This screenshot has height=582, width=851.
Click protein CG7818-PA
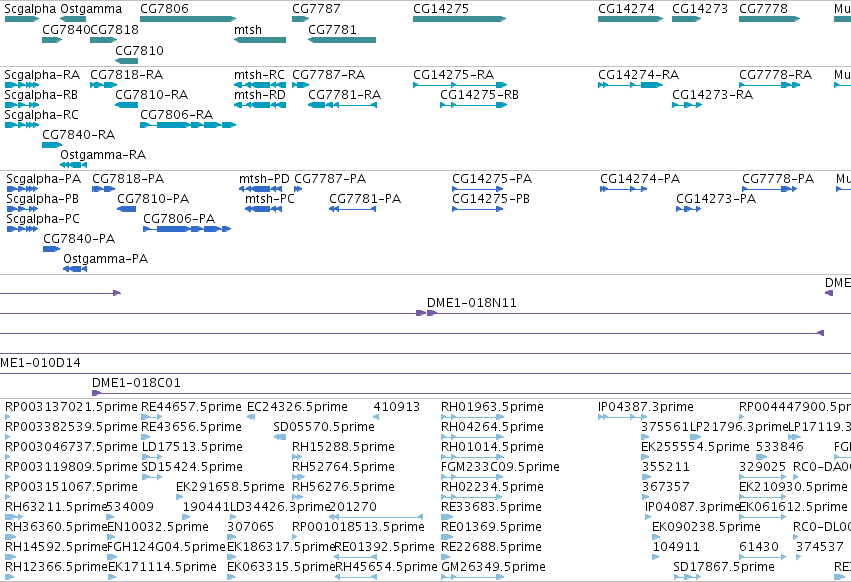click(128, 179)
